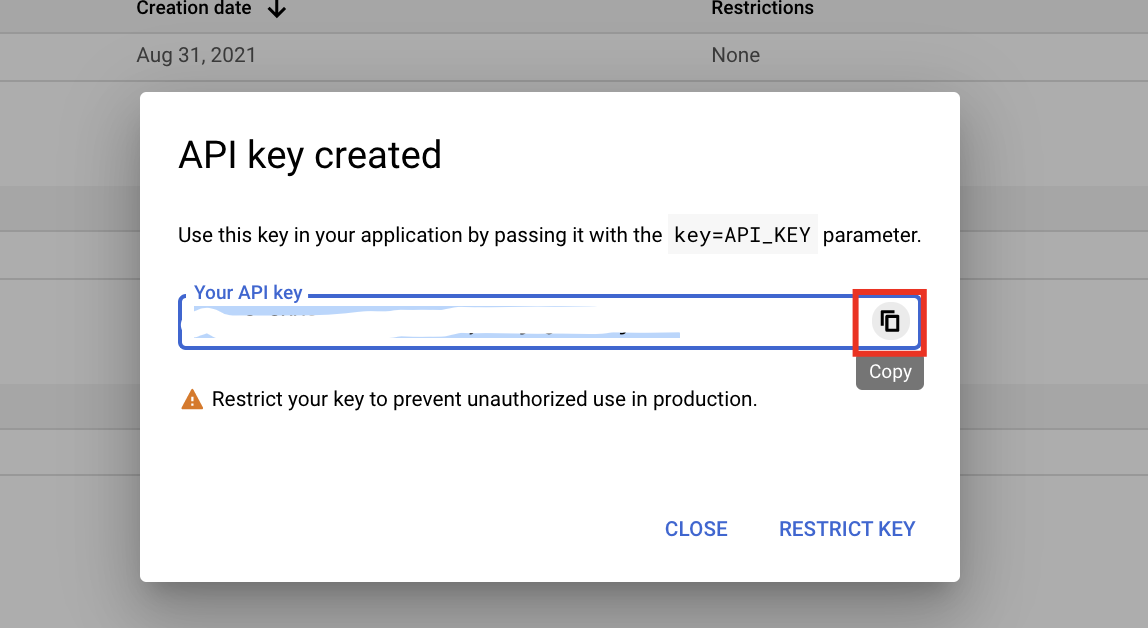Screen dimensions: 1148x628
Task: Click the None restrictions cell
Action: (735, 55)
